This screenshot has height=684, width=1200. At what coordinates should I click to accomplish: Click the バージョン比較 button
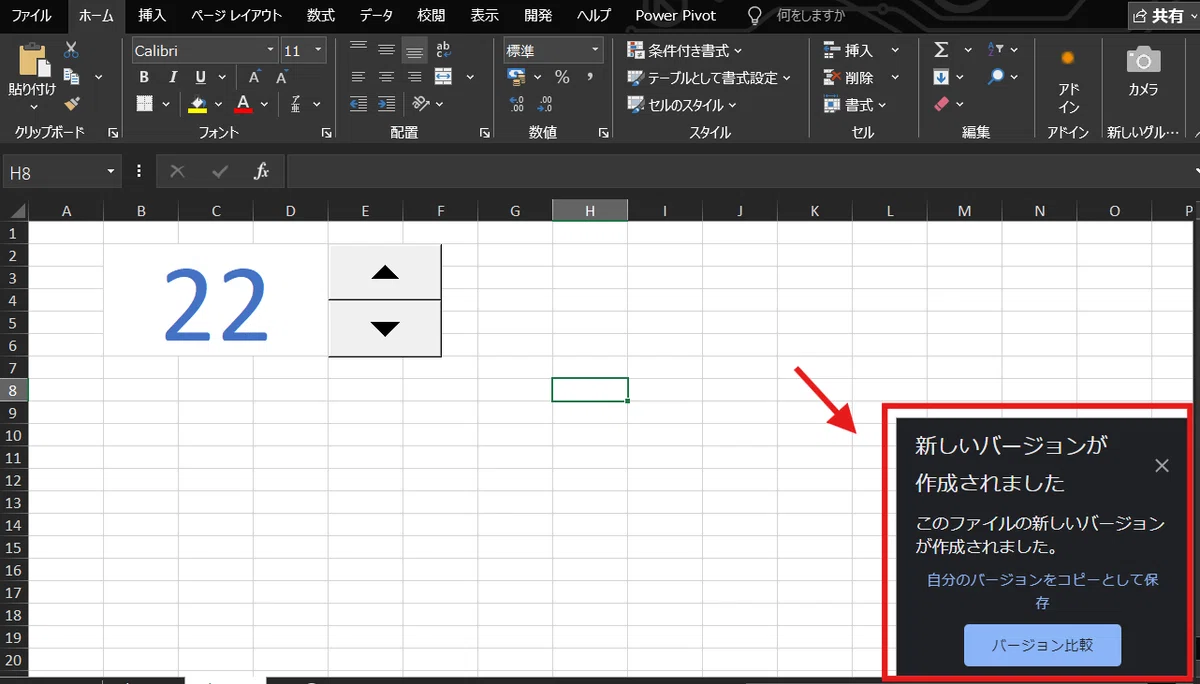[x=1042, y=646]
